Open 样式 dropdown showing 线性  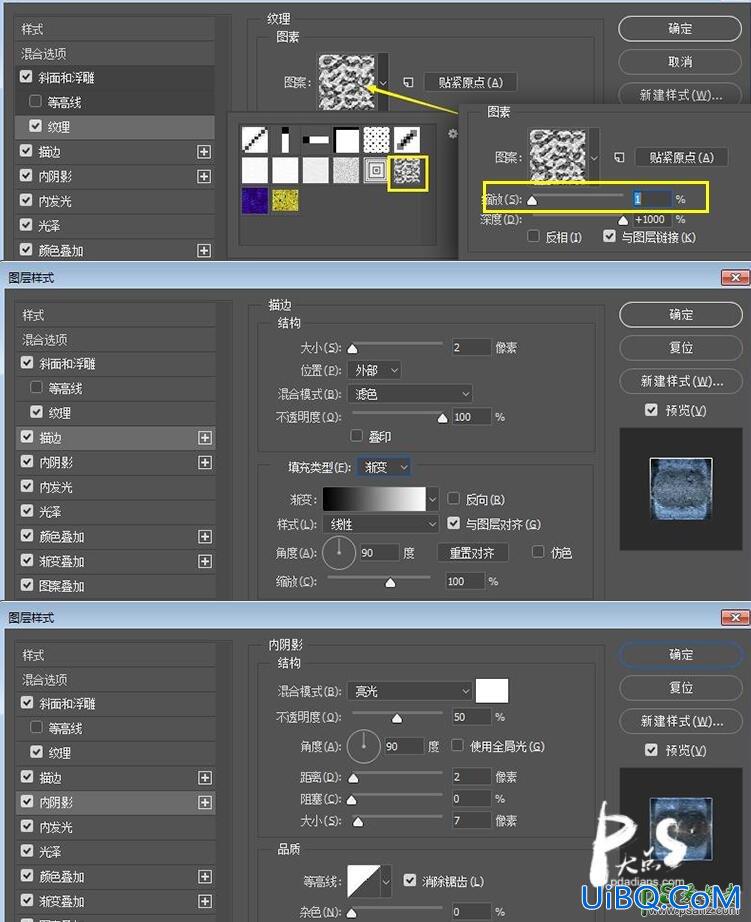coord(380,524)
